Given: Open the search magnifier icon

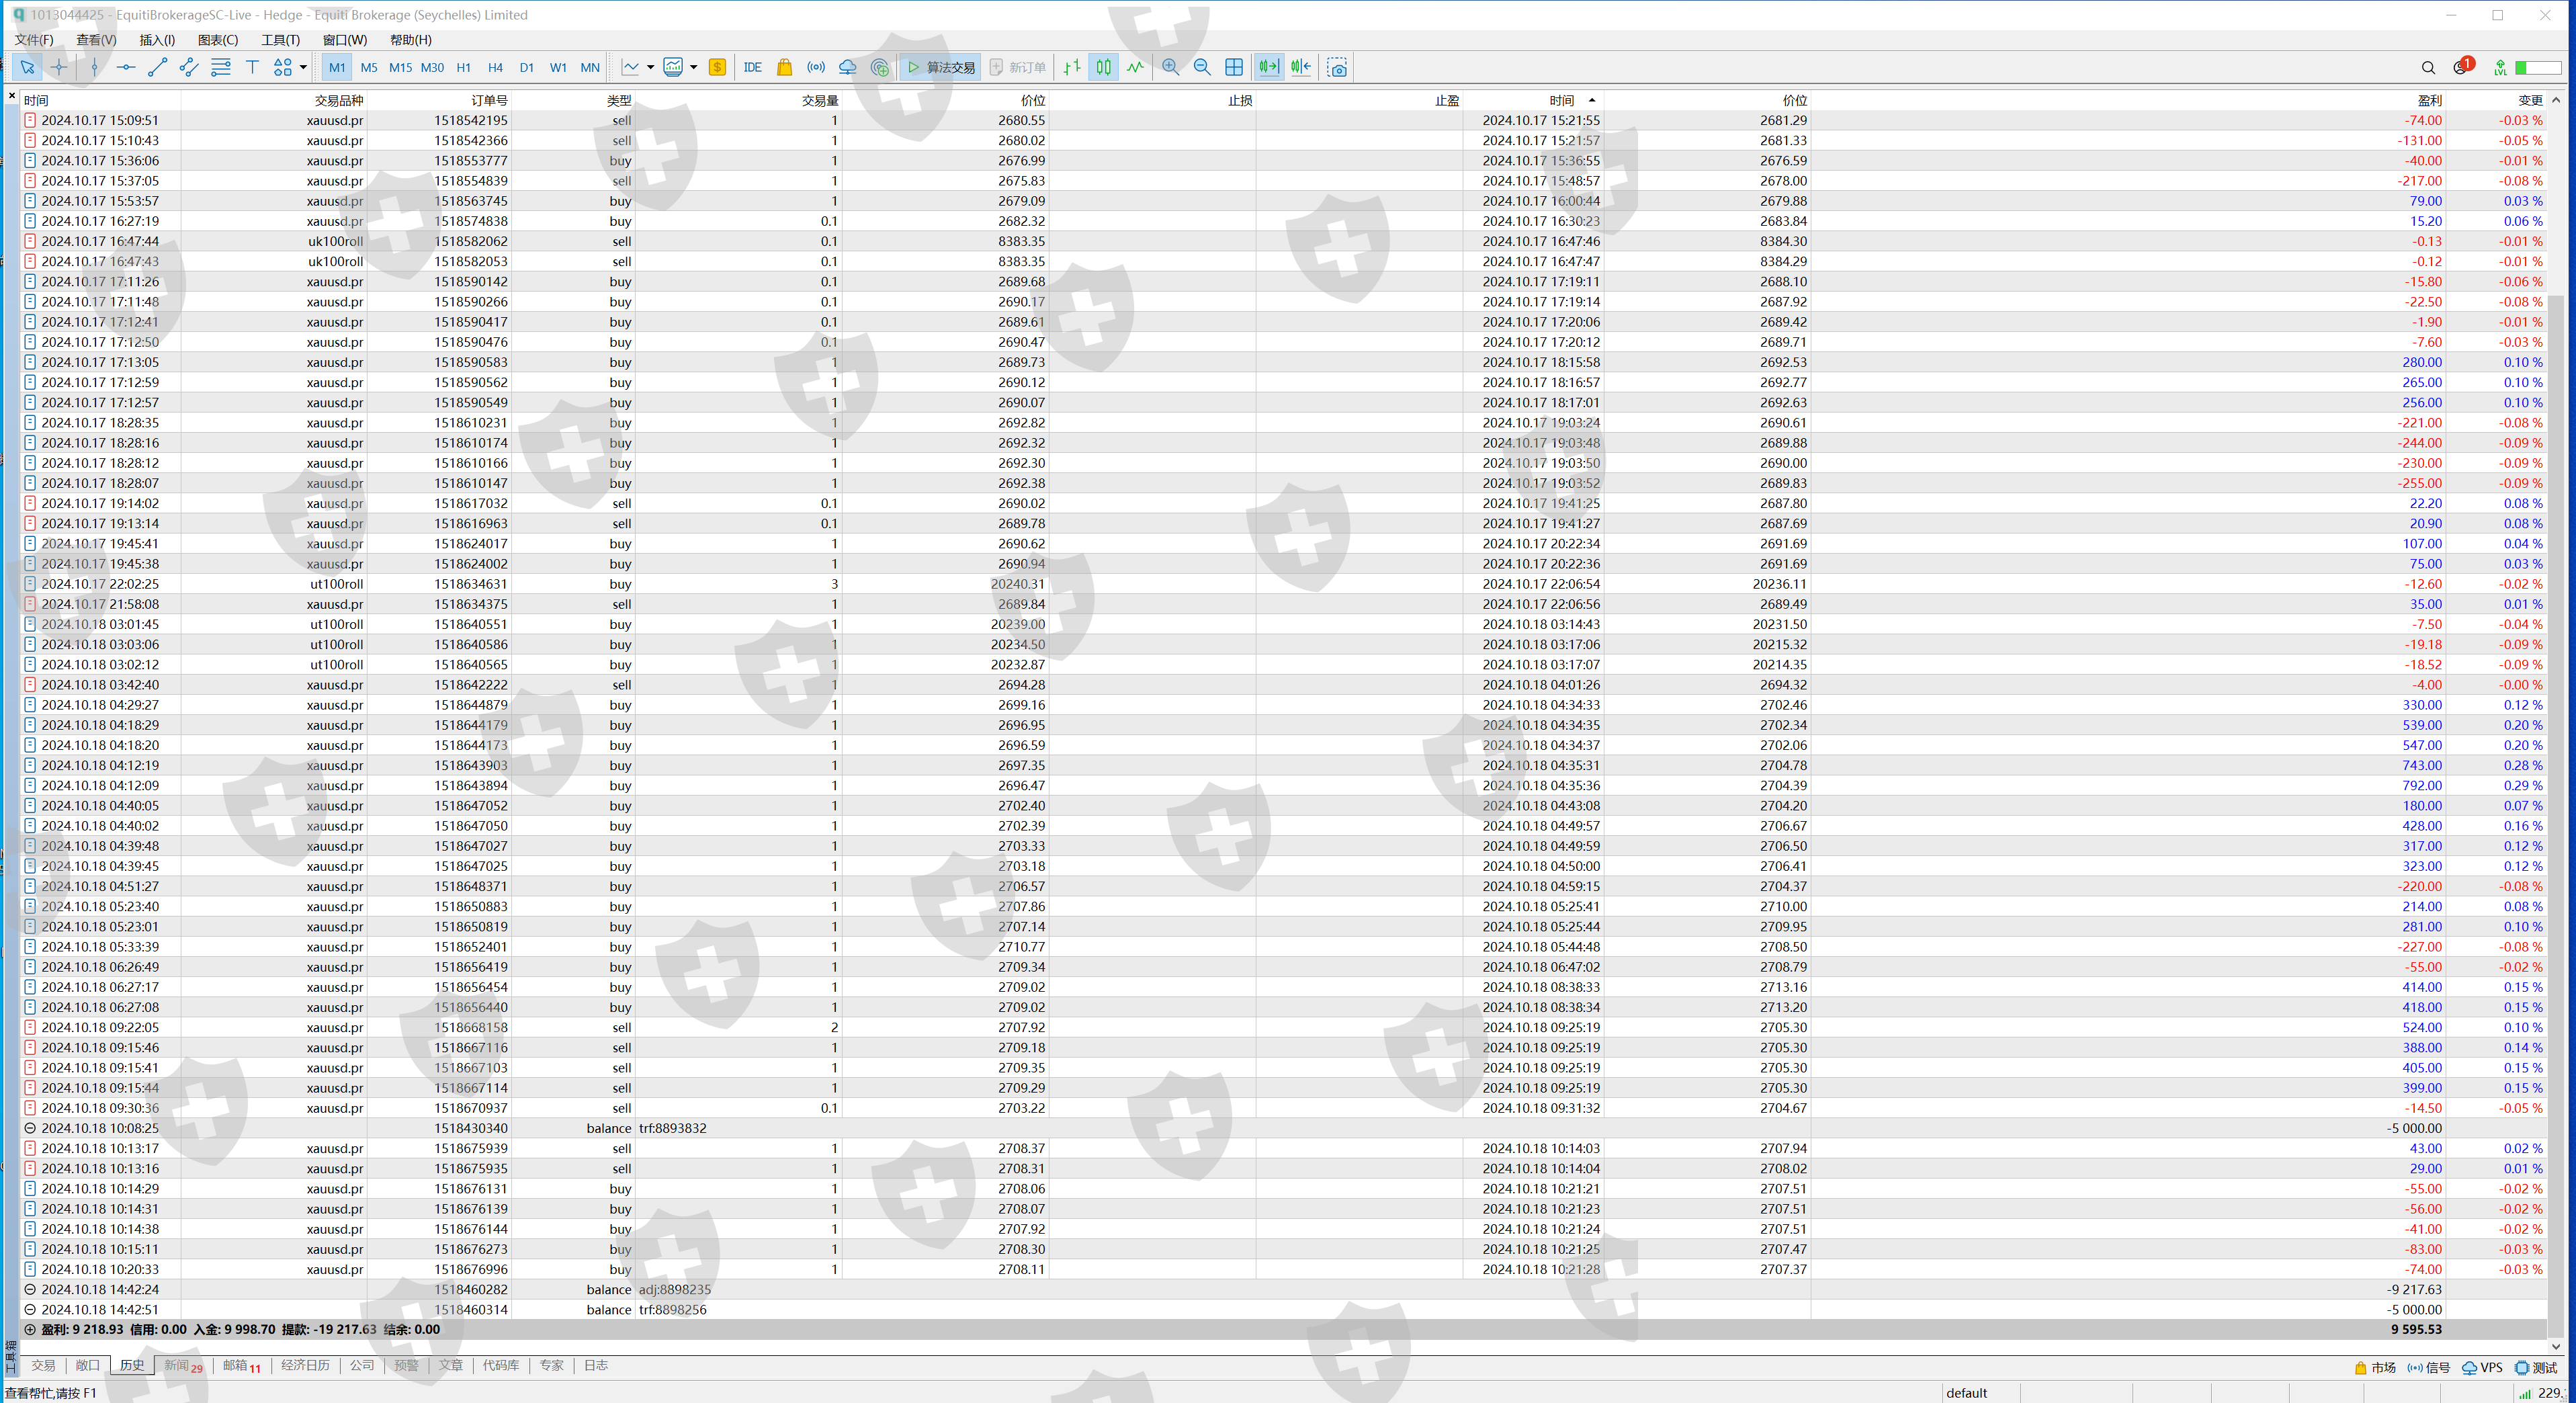Looking at the screenshot, I should tap(2428, 67).
